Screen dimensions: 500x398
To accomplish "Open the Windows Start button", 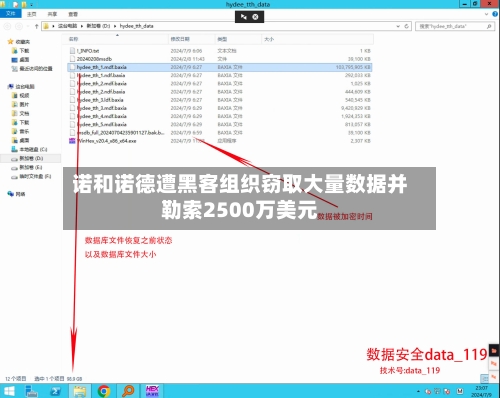I will pos(9,391).
